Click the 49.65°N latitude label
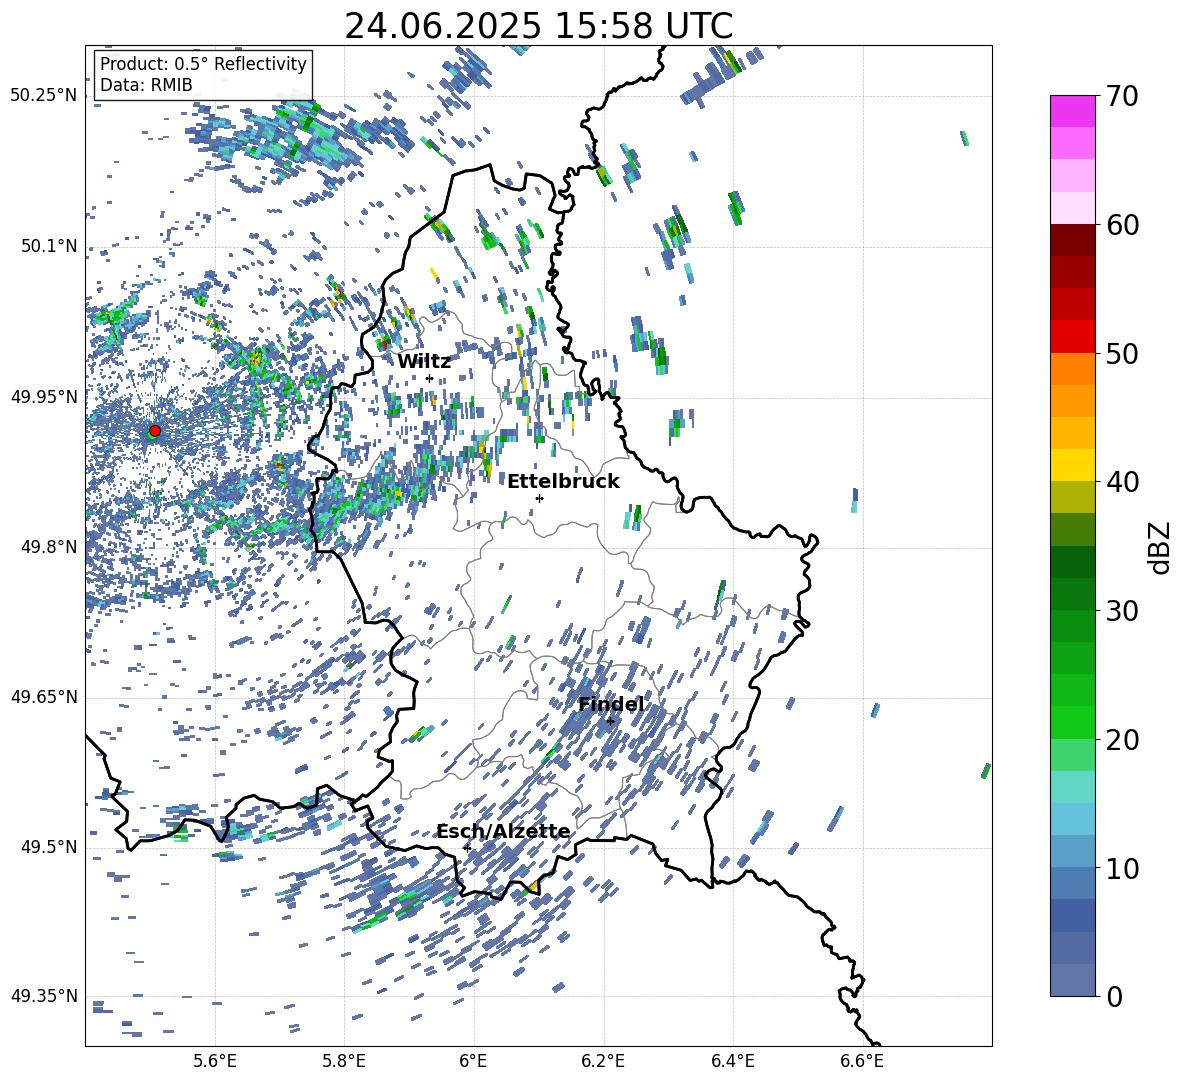The width and height of the screenshot is (1184, 1081). tap(43, 697)
